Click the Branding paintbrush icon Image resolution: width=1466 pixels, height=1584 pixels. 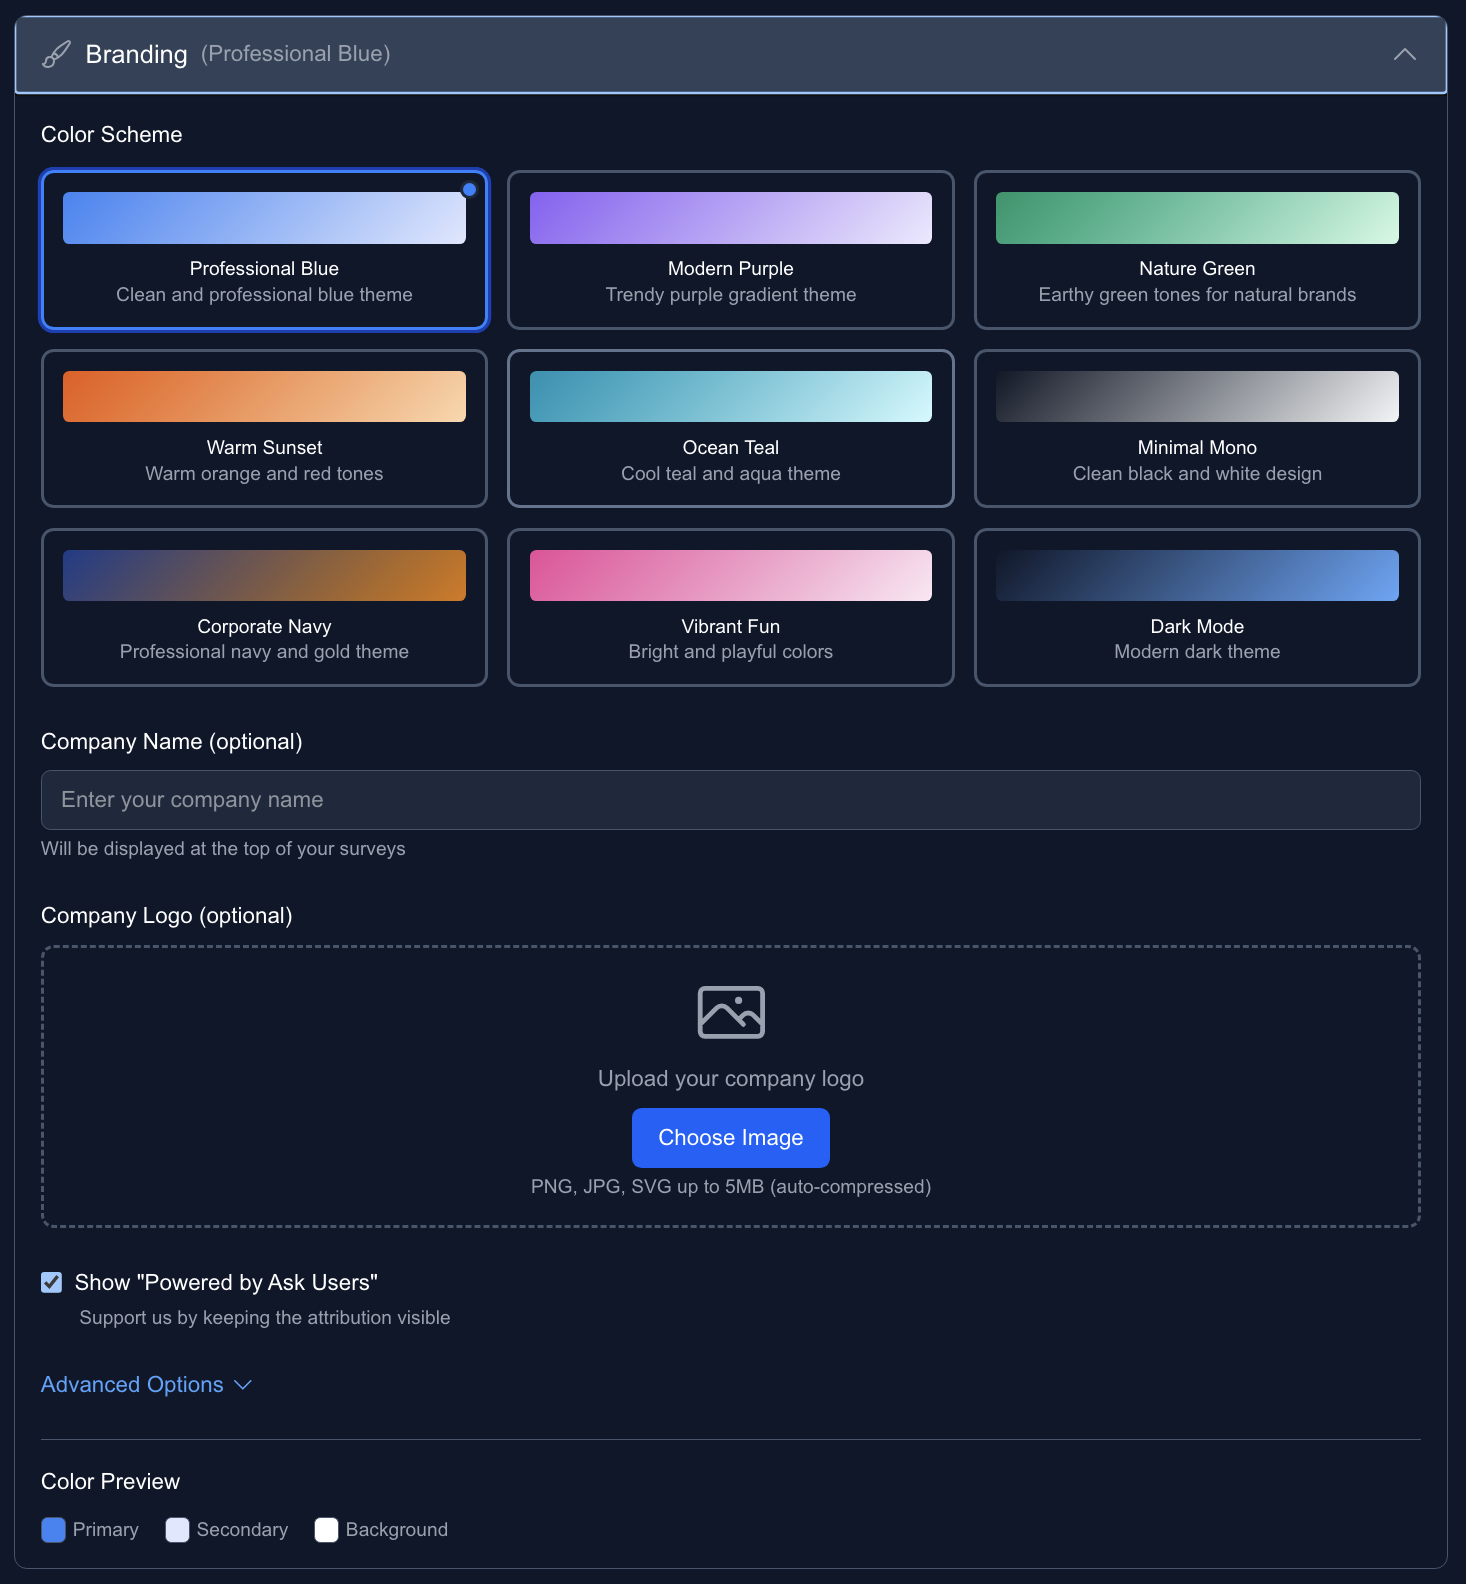pos(56,54)
